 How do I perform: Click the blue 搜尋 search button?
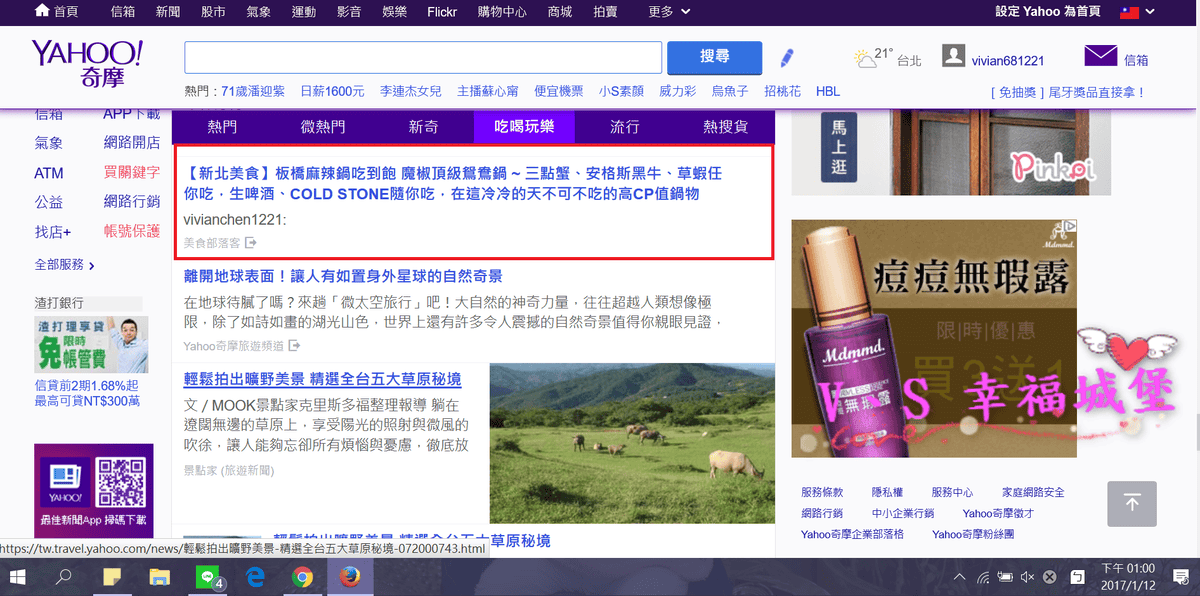(x=714, y=57)
